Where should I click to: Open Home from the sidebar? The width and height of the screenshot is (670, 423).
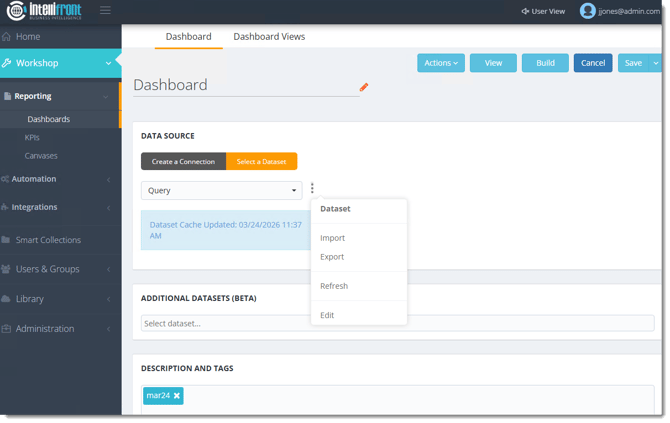click(28, 36)
